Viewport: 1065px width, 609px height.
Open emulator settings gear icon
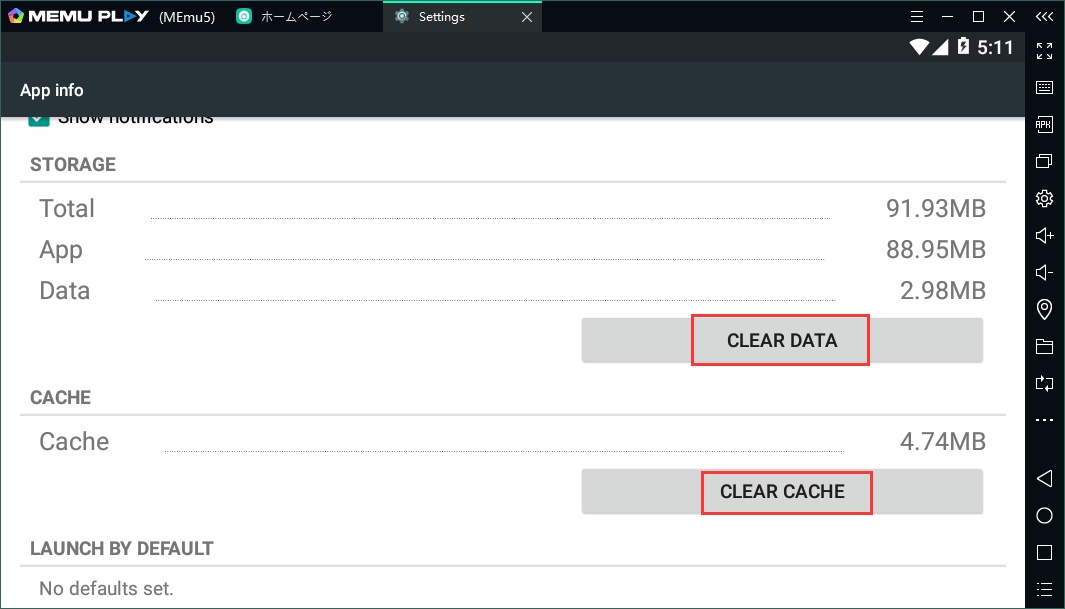click(1044, 198)
